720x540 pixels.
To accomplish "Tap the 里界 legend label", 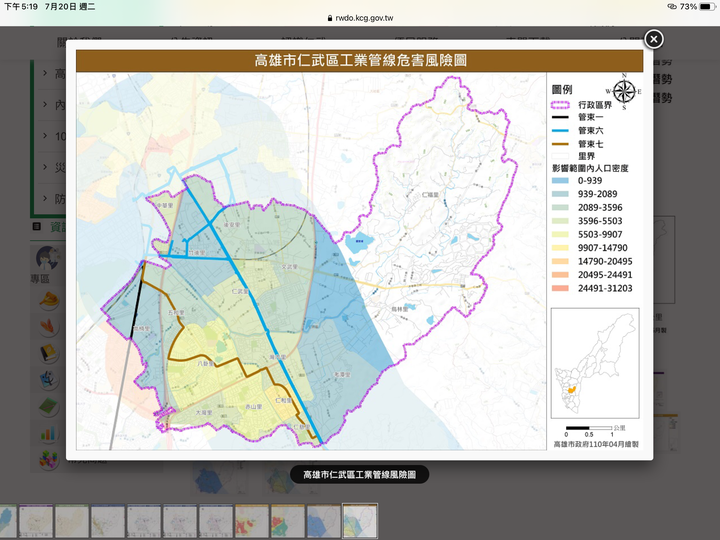I will [x=586, y=156].
